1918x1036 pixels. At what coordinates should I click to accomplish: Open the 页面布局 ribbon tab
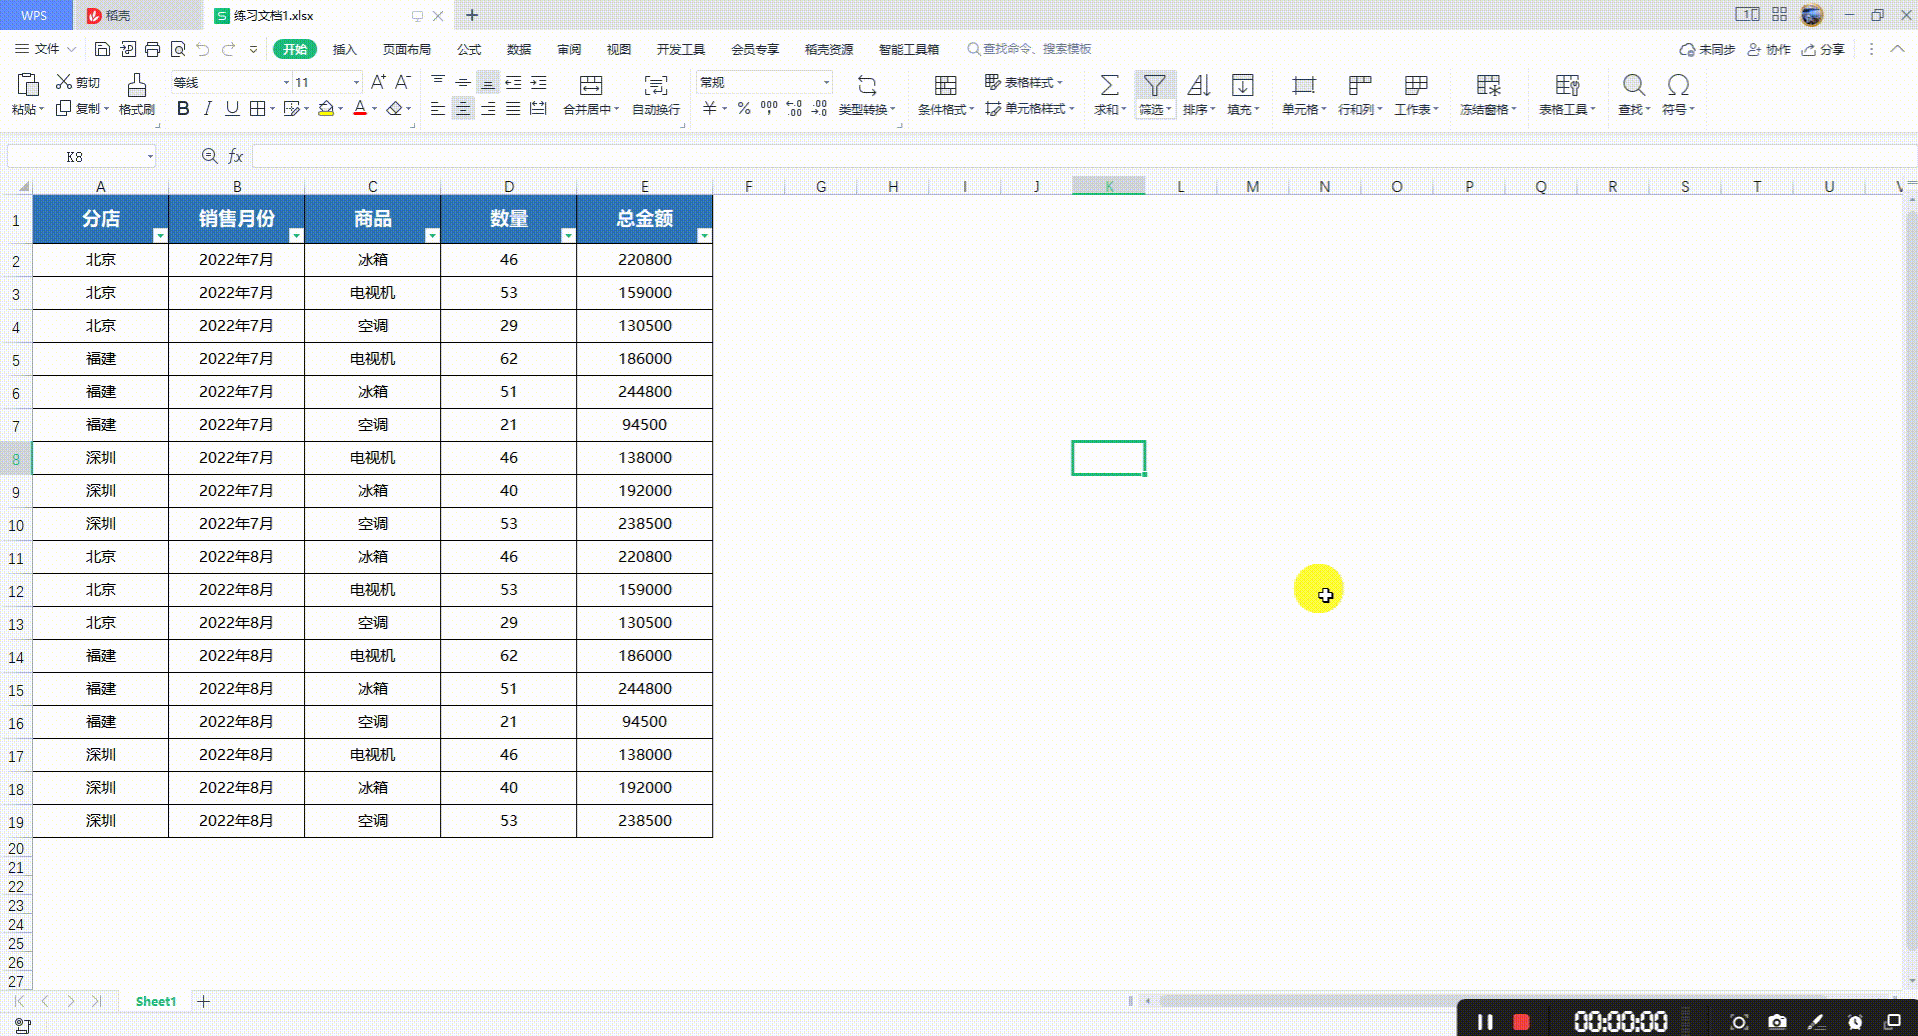pos(406,49)
